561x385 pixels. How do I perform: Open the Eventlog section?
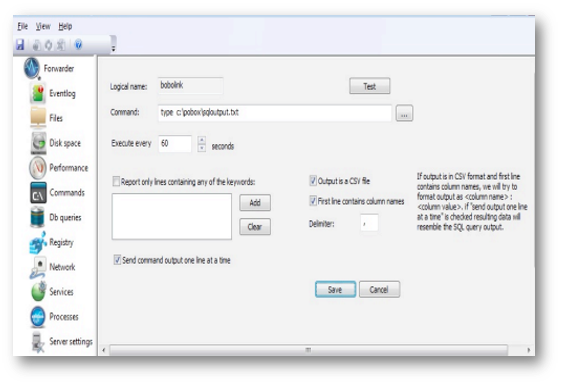tap(53, 93)
